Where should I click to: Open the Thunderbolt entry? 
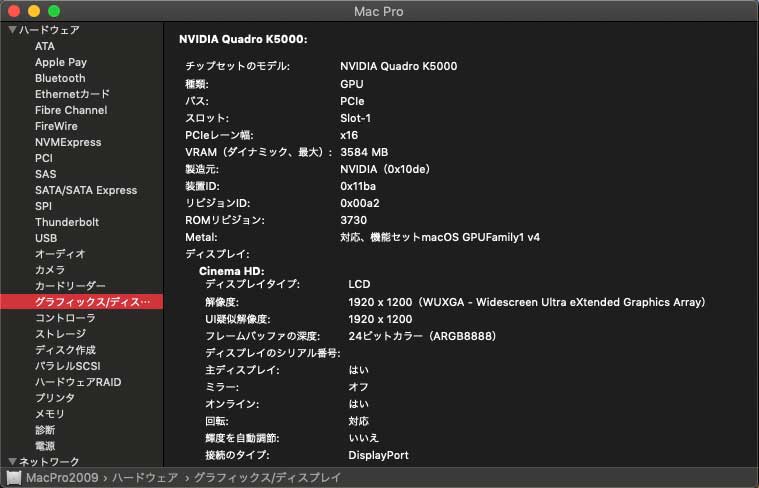(67, 222)
